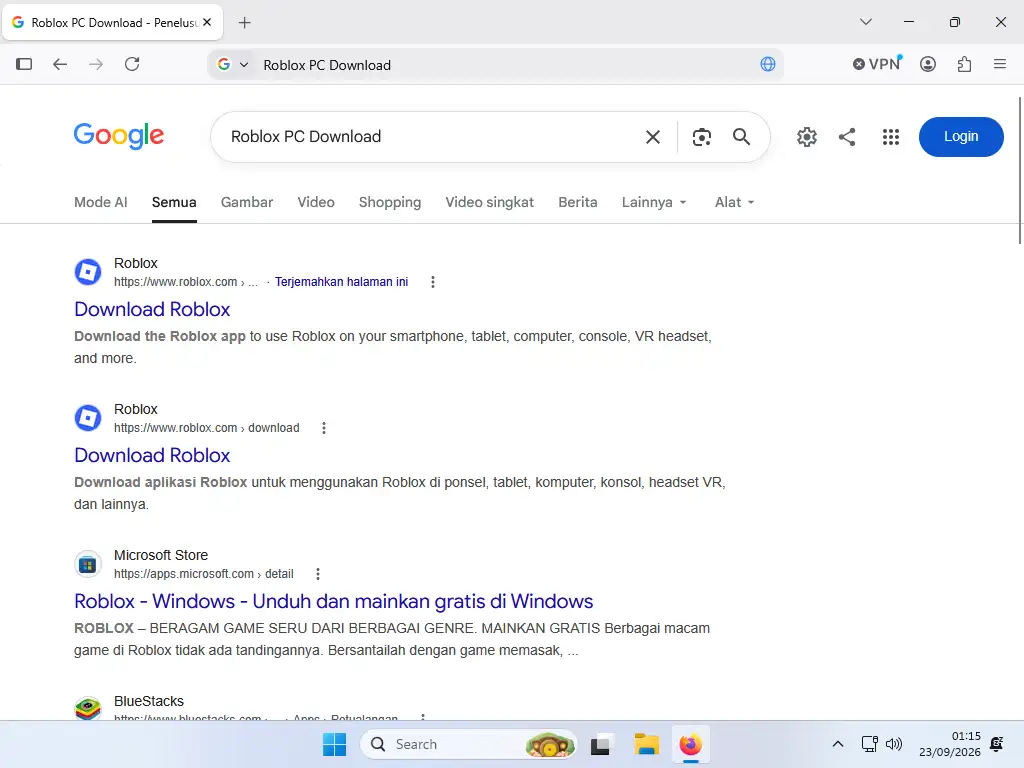Click the Roblox favicon of the first result

pos(88,272)
